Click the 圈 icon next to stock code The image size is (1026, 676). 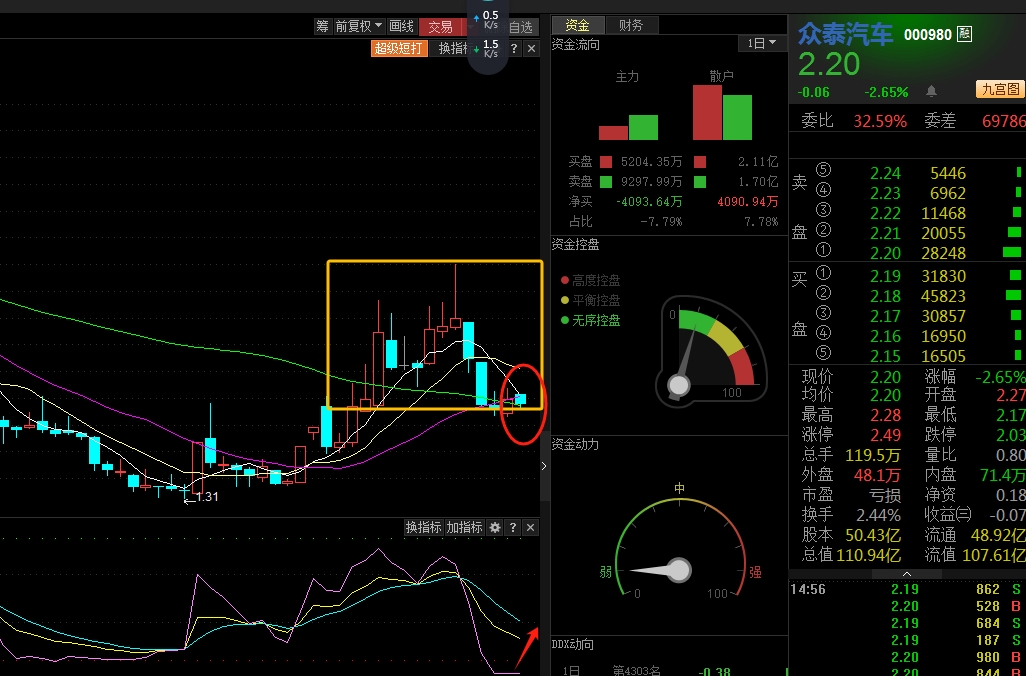[964, 33]
